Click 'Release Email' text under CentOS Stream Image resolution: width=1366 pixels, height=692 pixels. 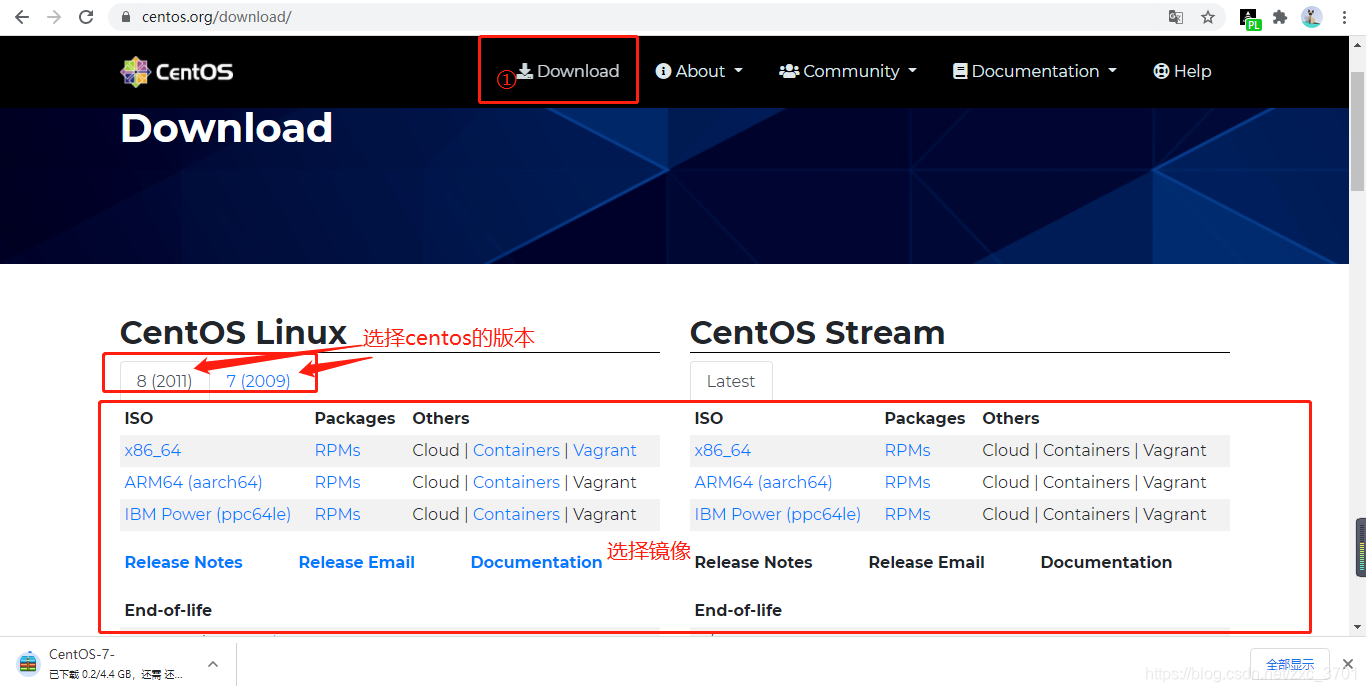click(x=927, y=562)
